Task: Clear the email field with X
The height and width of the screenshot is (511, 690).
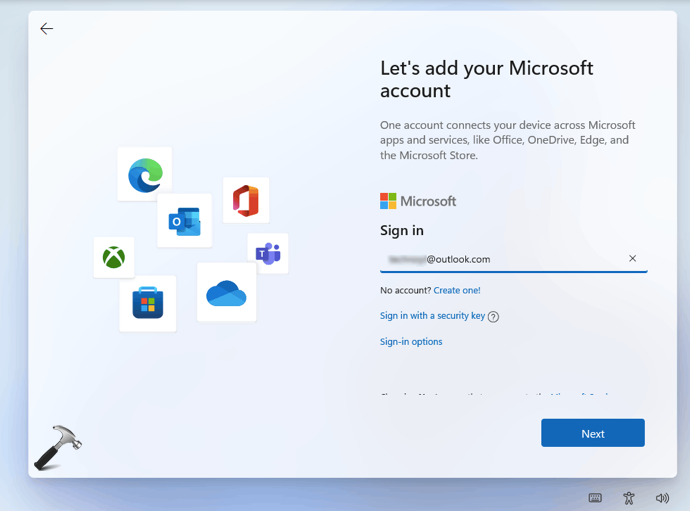Action: click(x=632, y=259)
